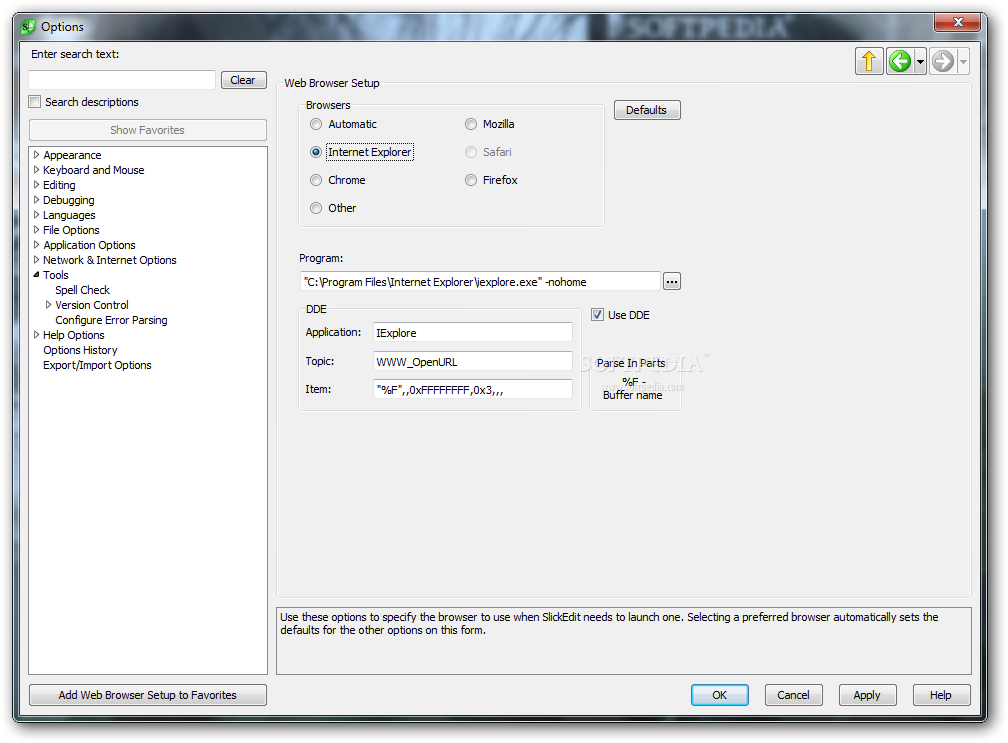Expand the Editing tree node
The height and width of the screenshot is (743, 1008).
coord(37,184)
